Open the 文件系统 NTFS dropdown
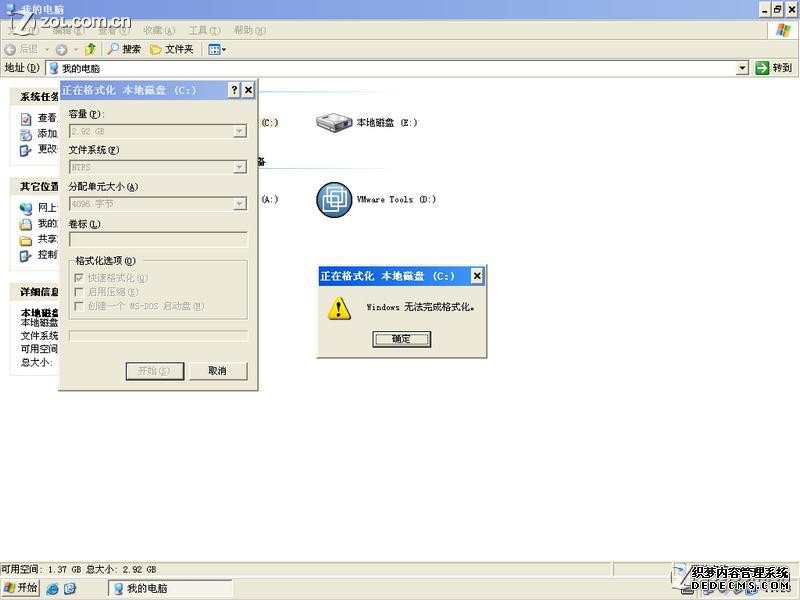The height and width of the screenshot is (600, 800). point(239,167)
